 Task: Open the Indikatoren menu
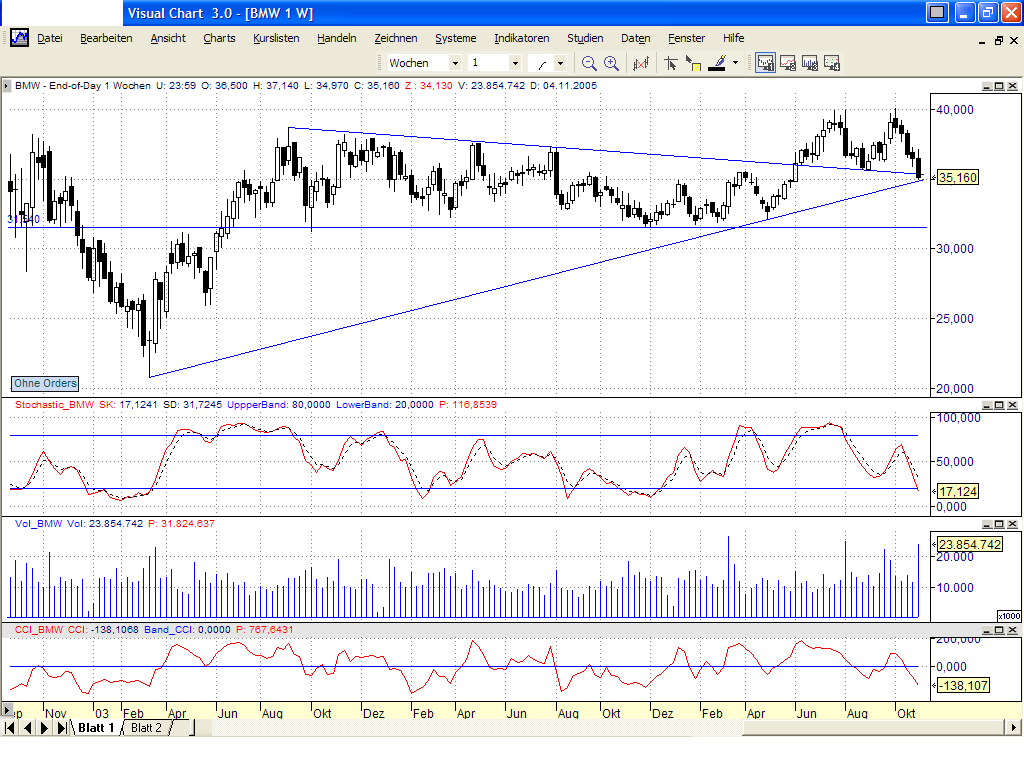point(521,38)
